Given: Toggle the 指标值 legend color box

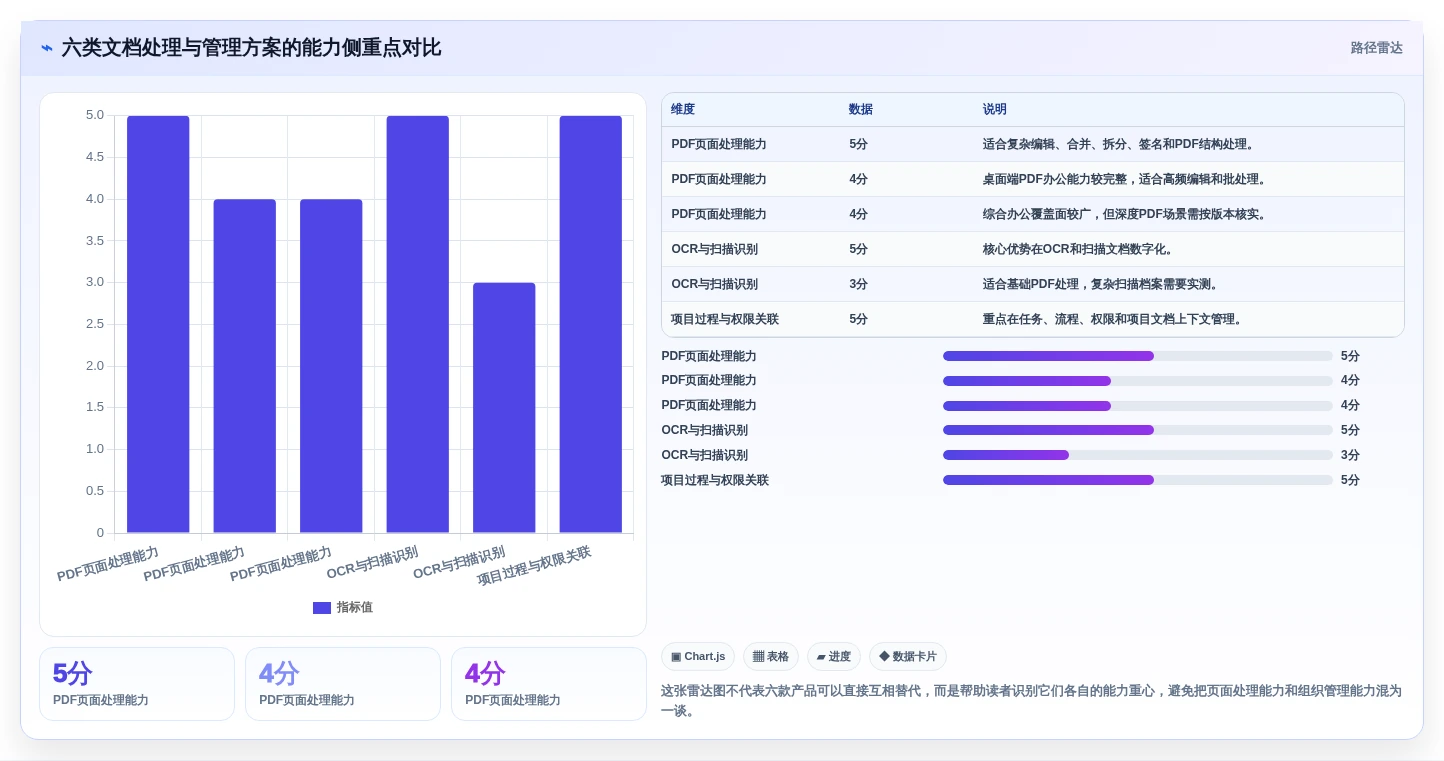Looking at the screenshot, I should pos(322,608).
